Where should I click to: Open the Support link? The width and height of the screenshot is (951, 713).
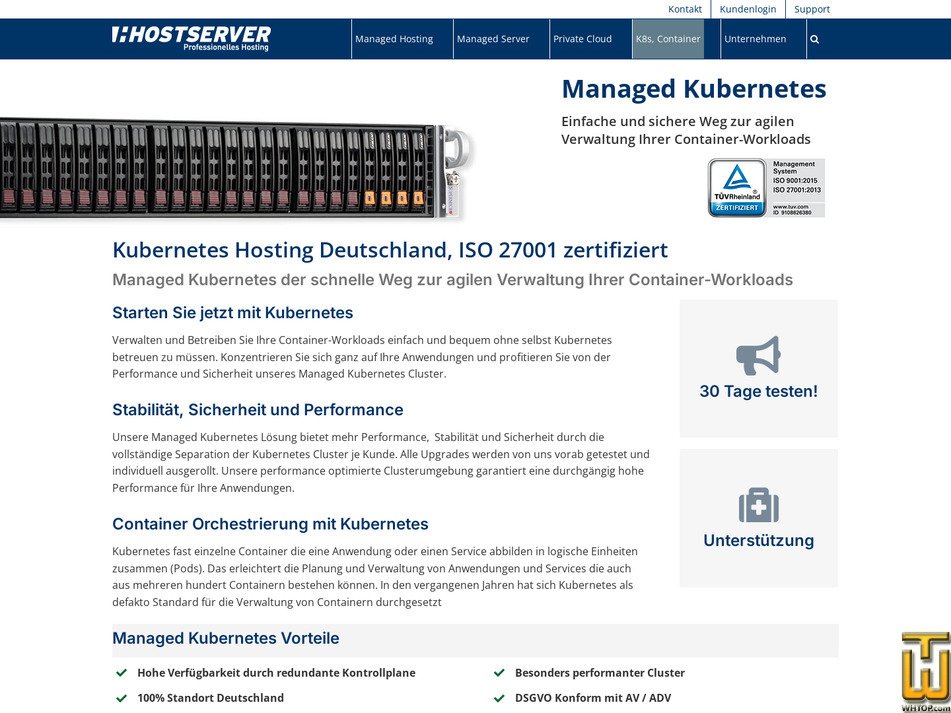pos(812,9)
